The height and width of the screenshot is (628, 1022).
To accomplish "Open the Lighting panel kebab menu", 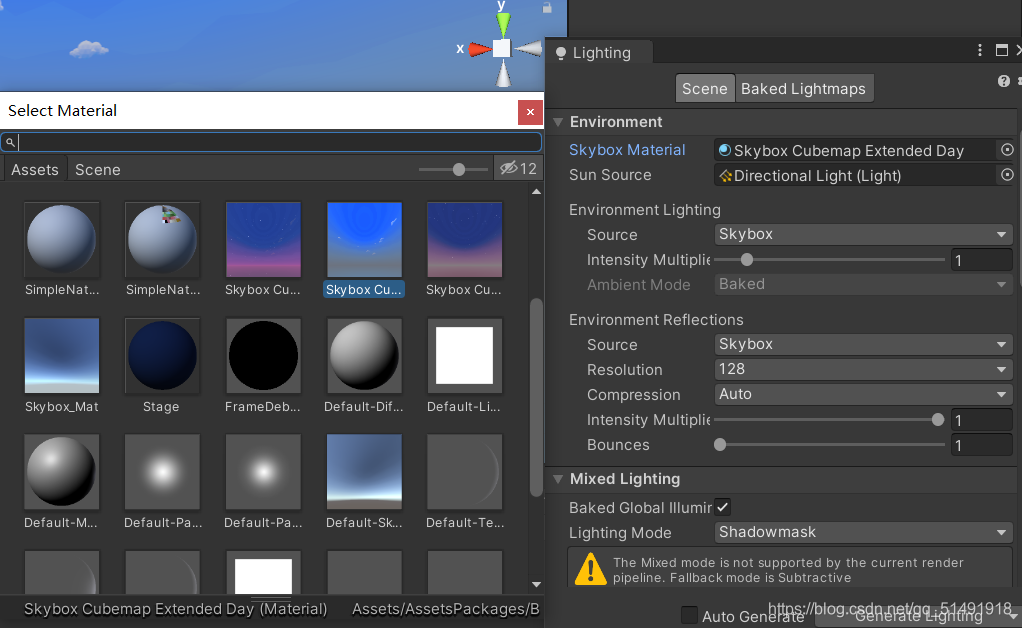I will [979, 49].
